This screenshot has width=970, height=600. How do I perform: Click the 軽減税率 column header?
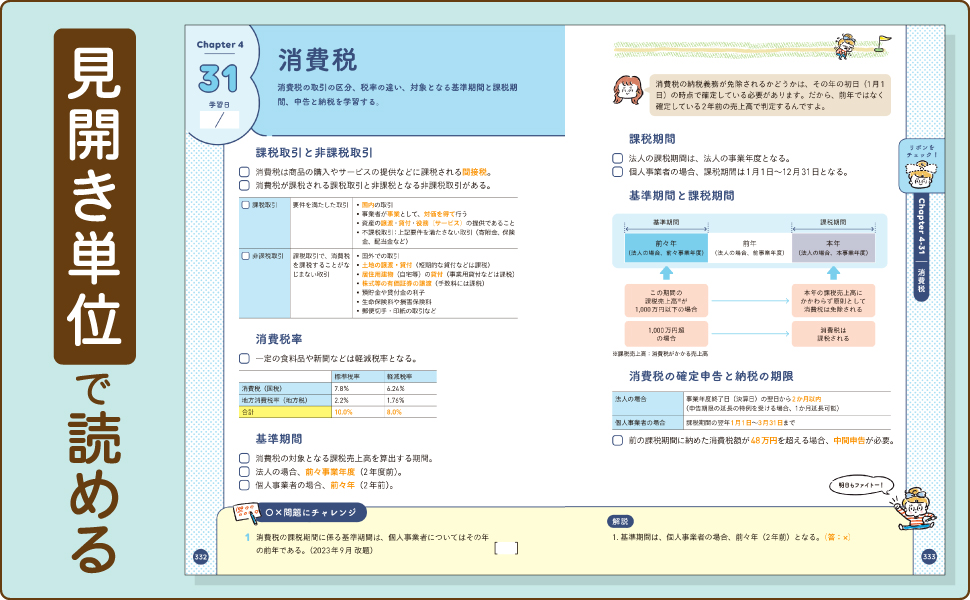pos(400,377)
